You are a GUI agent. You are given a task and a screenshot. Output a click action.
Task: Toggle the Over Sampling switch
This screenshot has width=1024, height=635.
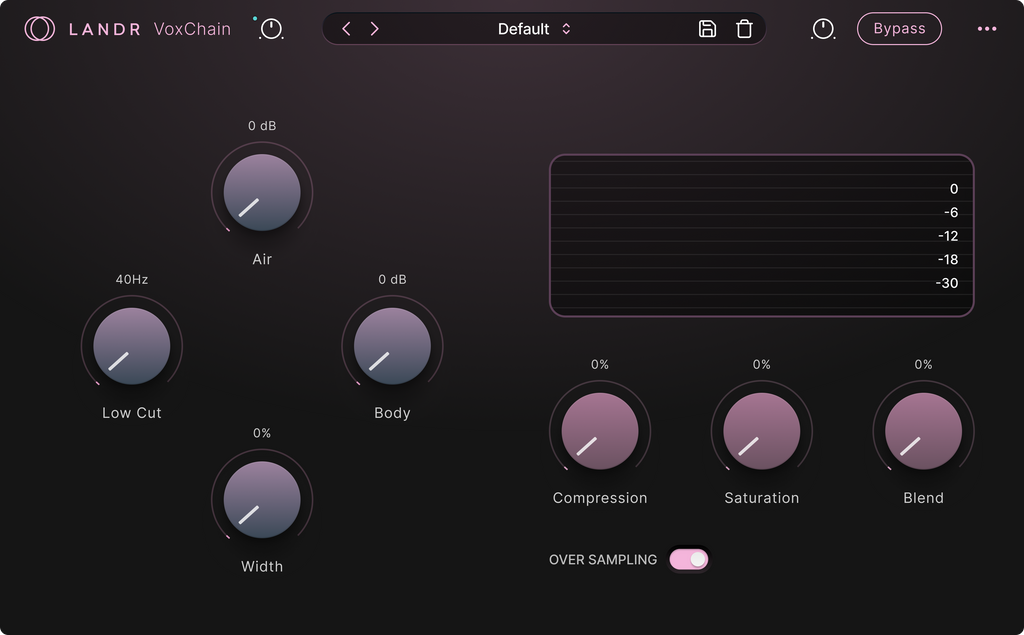click(x=688, y=559)
